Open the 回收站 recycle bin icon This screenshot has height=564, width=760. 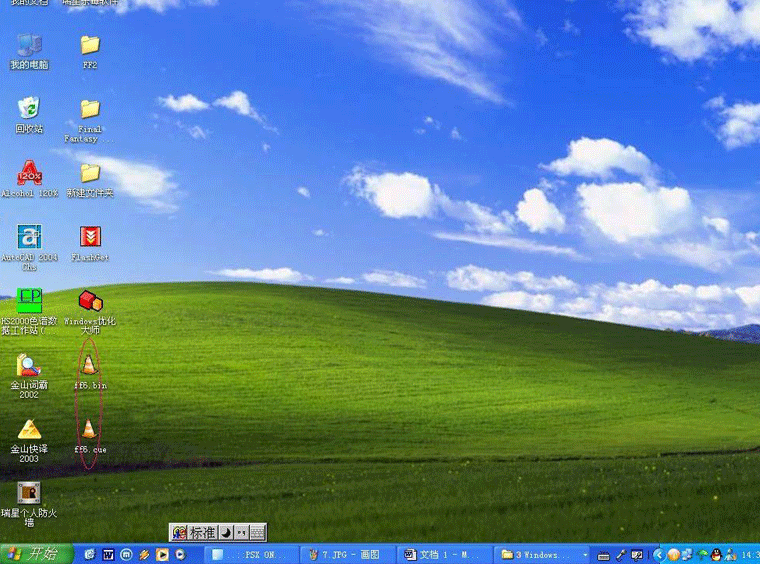point(29,115)
